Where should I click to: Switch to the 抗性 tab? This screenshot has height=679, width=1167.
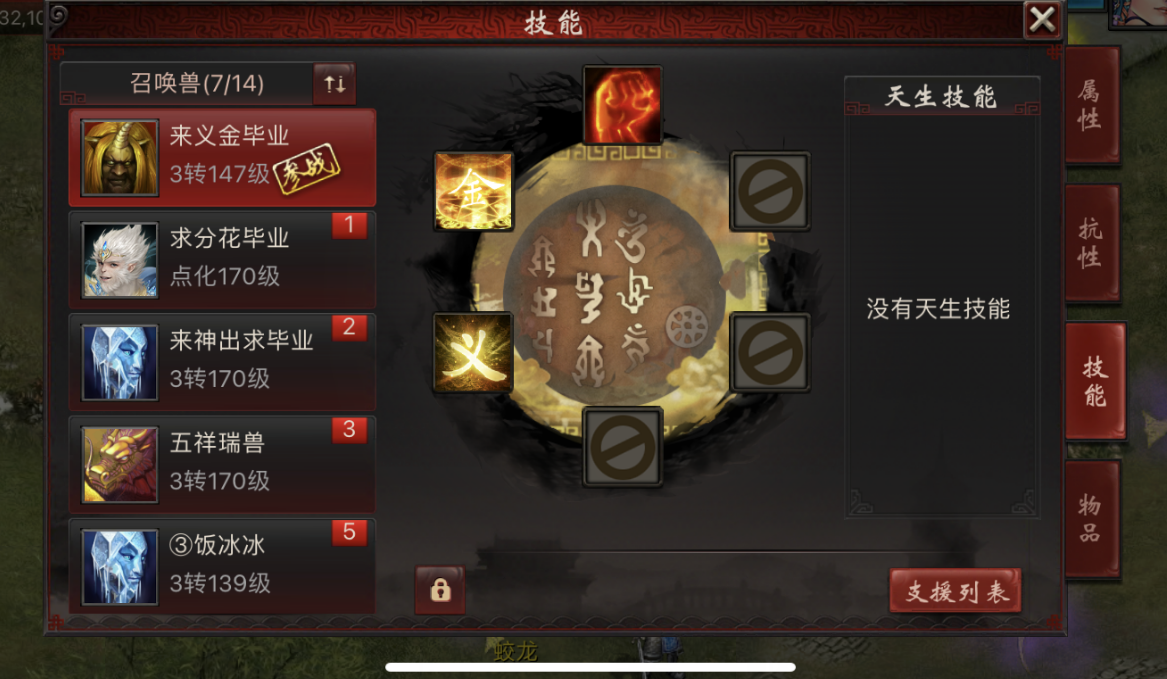[x=1092, y=243]
